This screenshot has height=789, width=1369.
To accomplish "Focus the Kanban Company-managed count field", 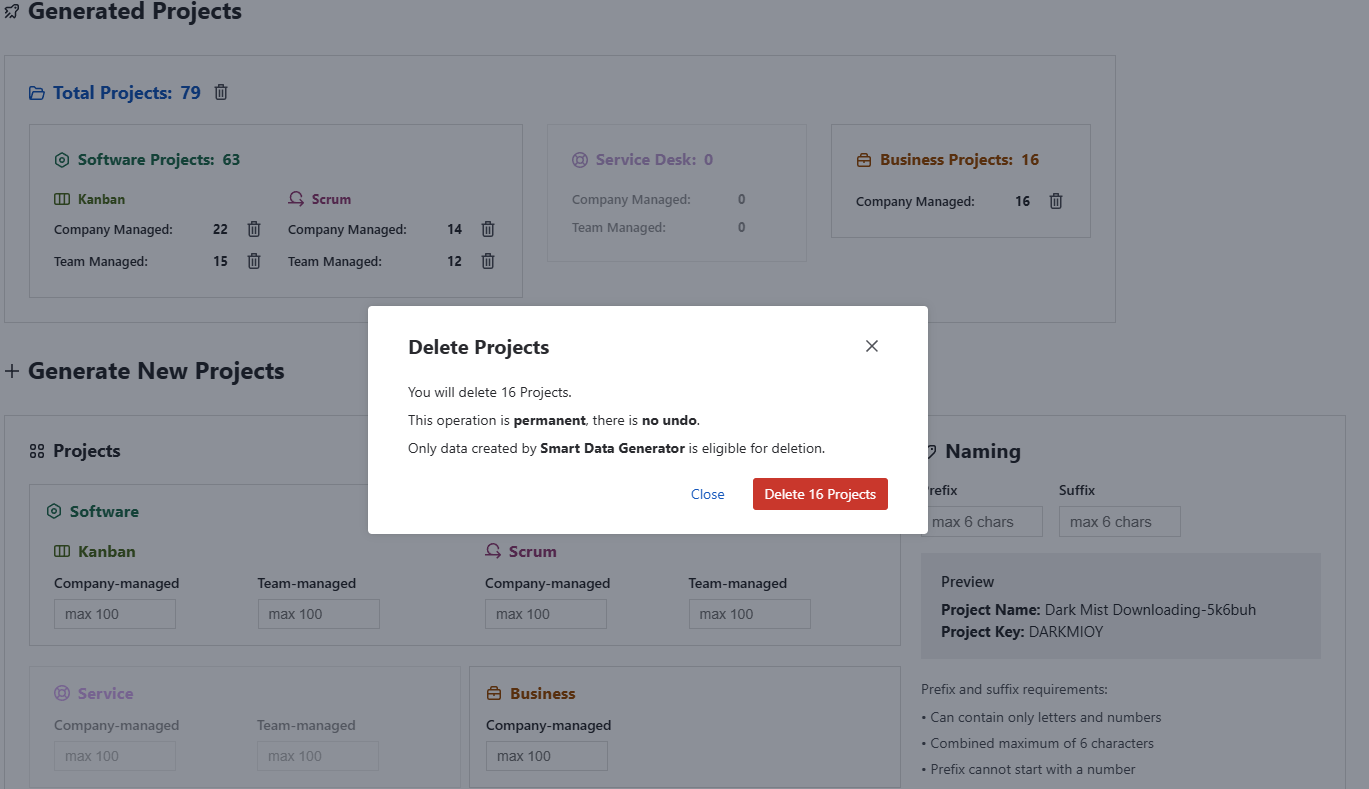I will (x=115, y=614).
